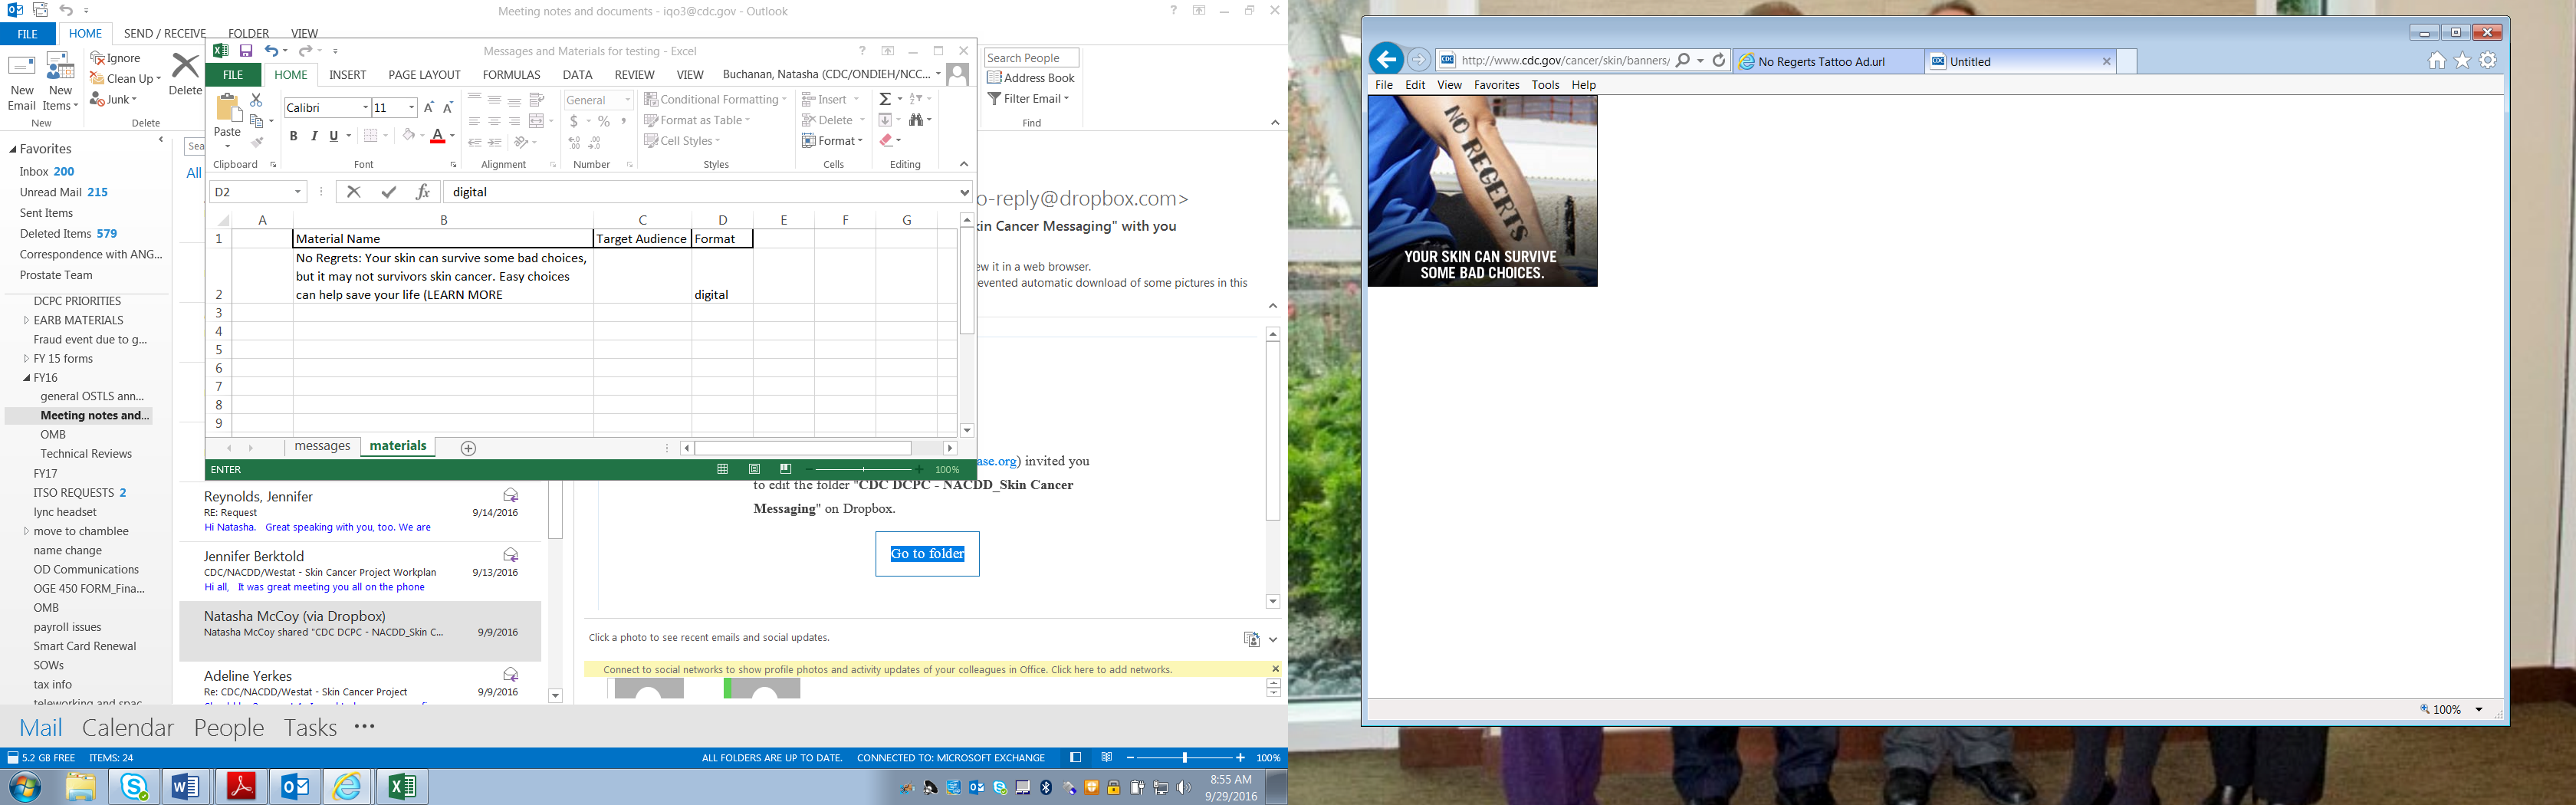Switch to Page Layout view in the Excel status bar
Image resolution: width=2576 pixels, height=805 pixels.
(754, 469)
